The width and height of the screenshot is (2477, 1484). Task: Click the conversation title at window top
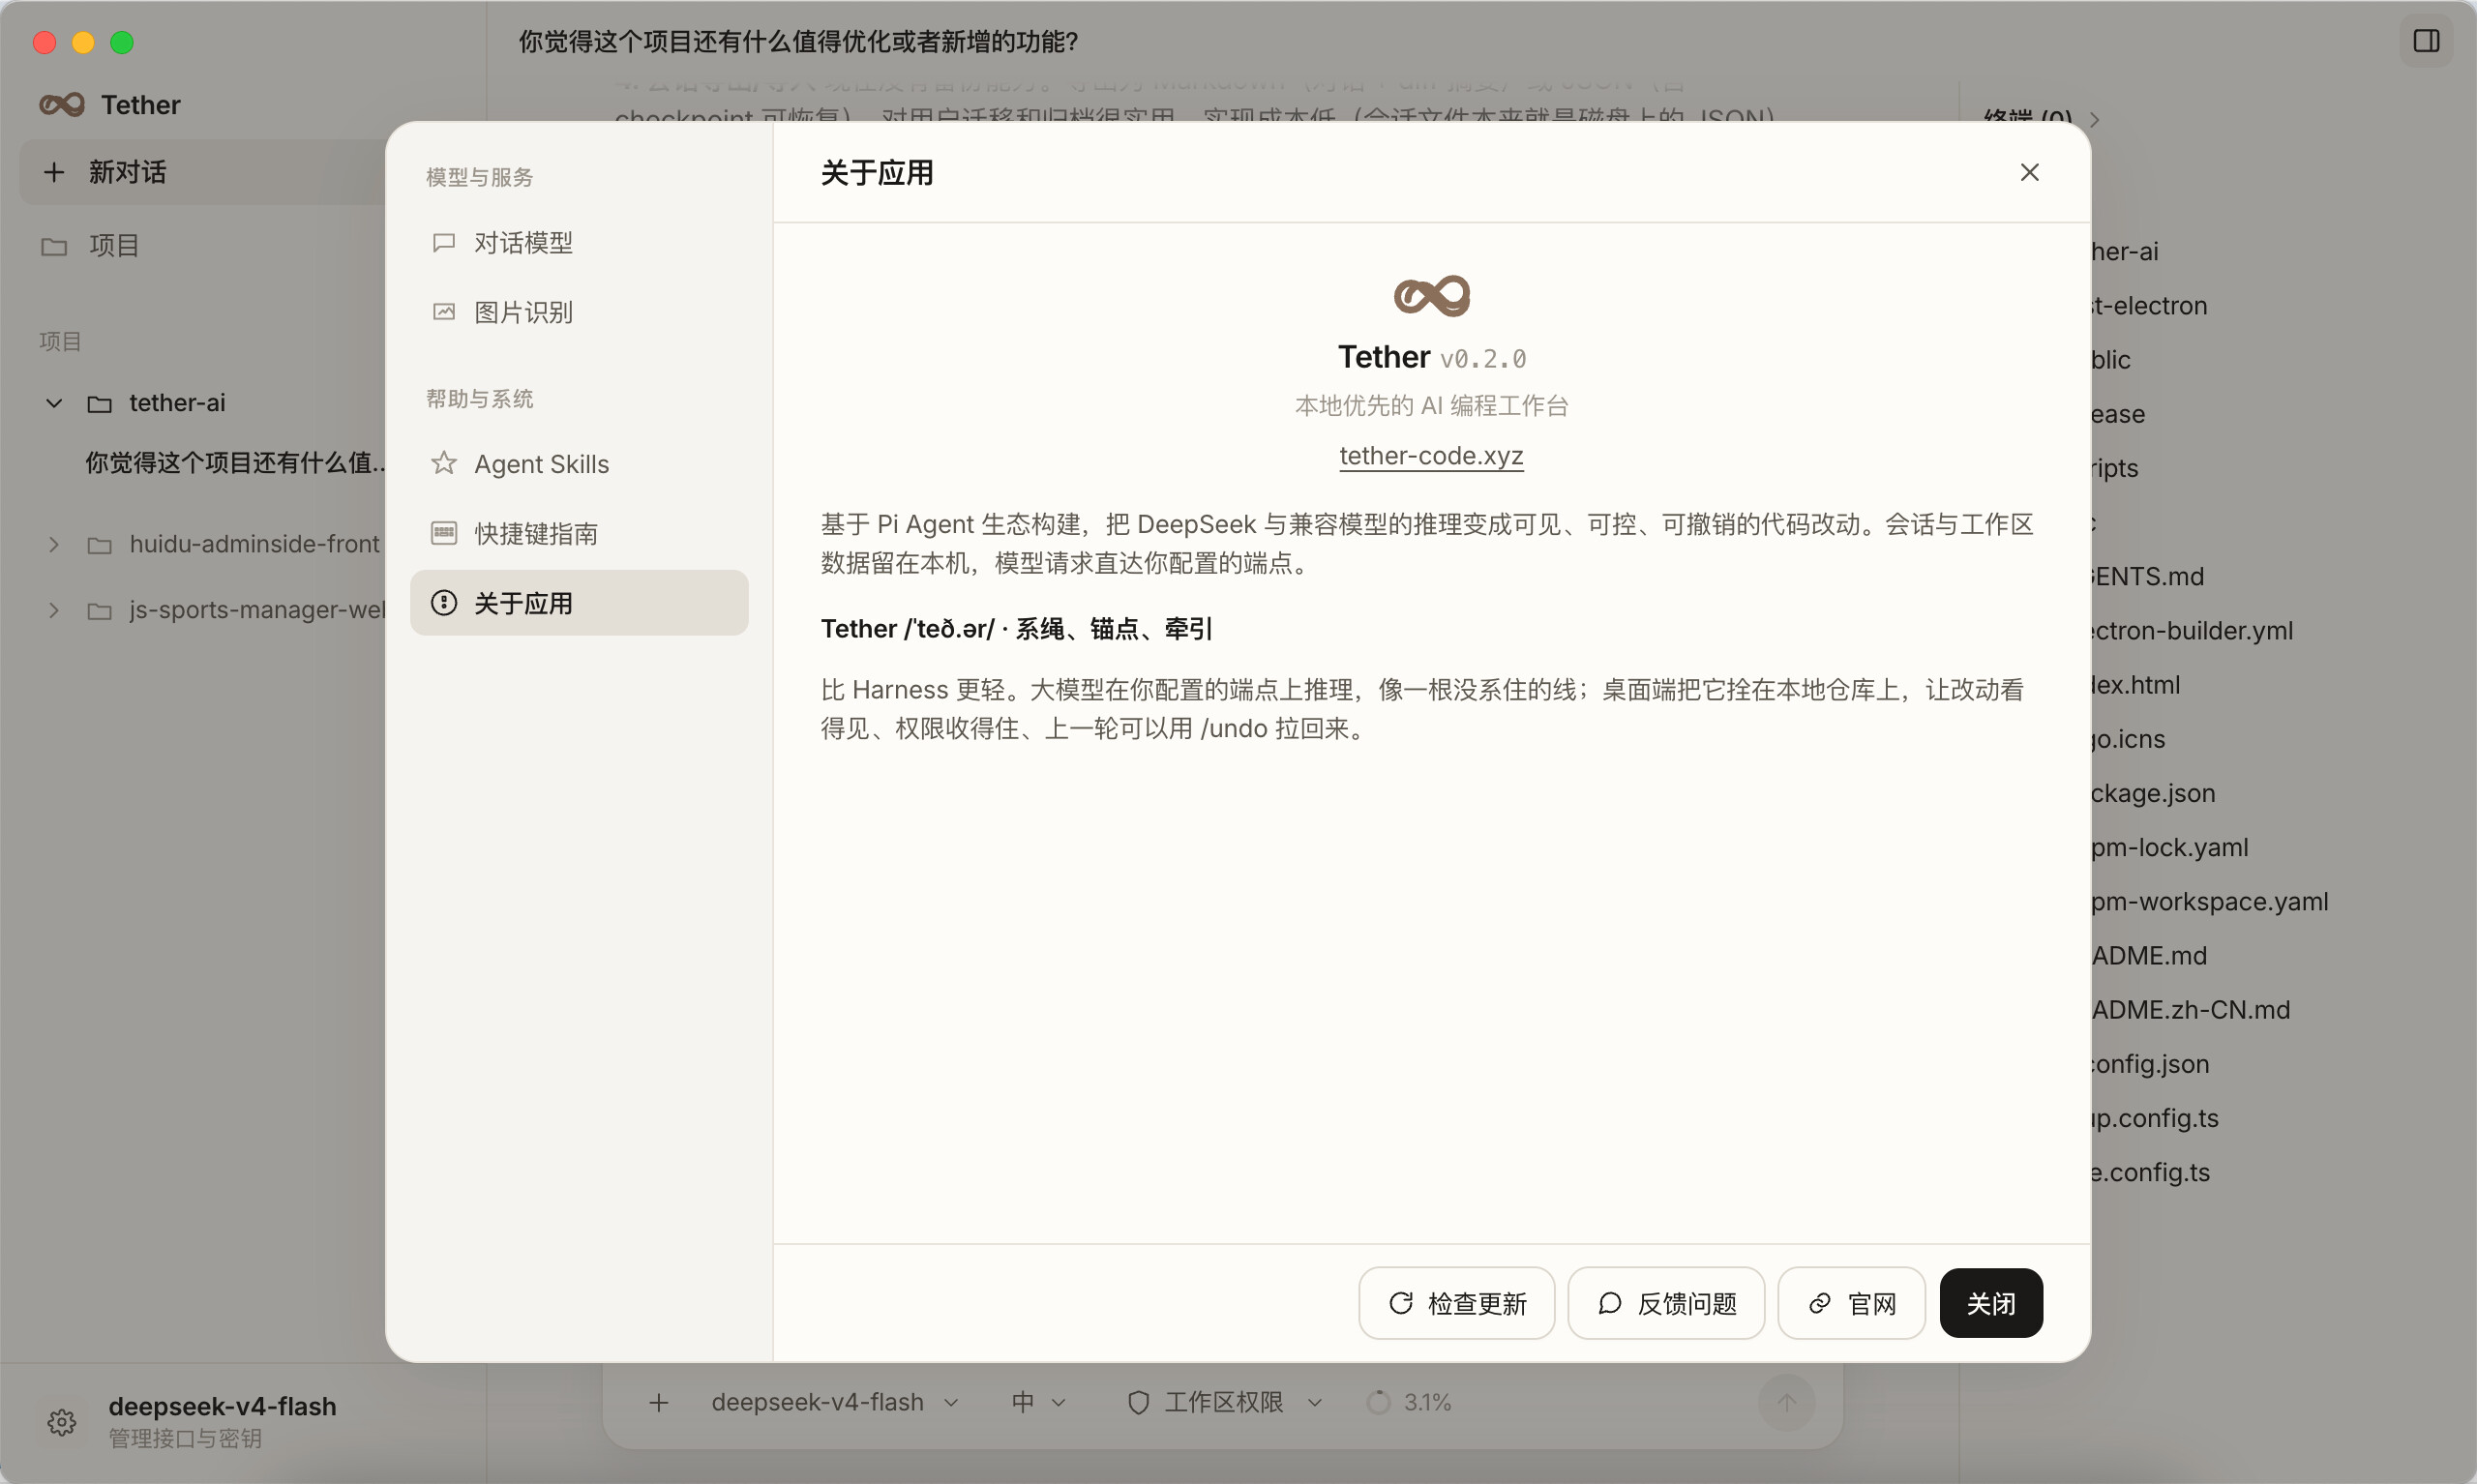[x=798, y=41]
